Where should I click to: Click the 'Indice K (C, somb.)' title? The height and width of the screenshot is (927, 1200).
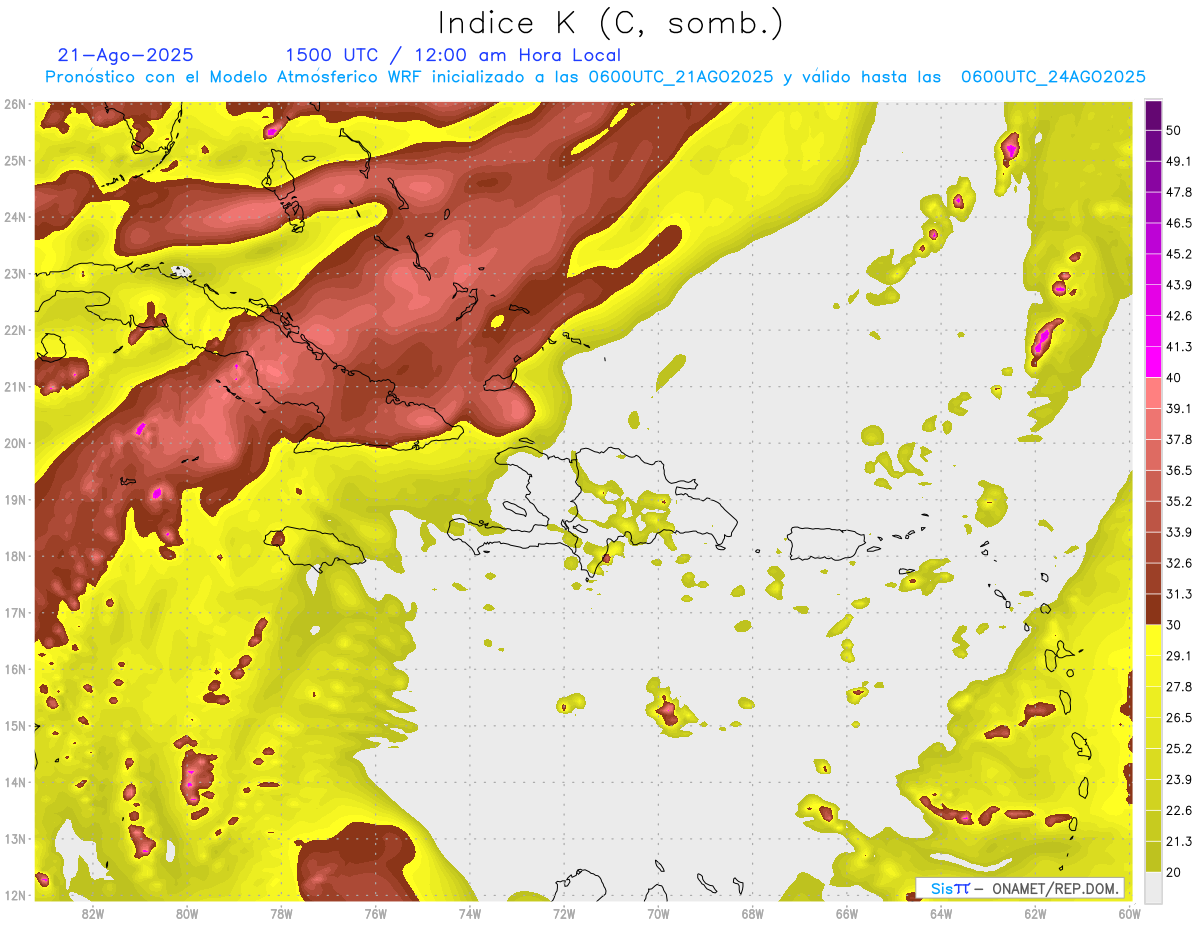point(610,22)
